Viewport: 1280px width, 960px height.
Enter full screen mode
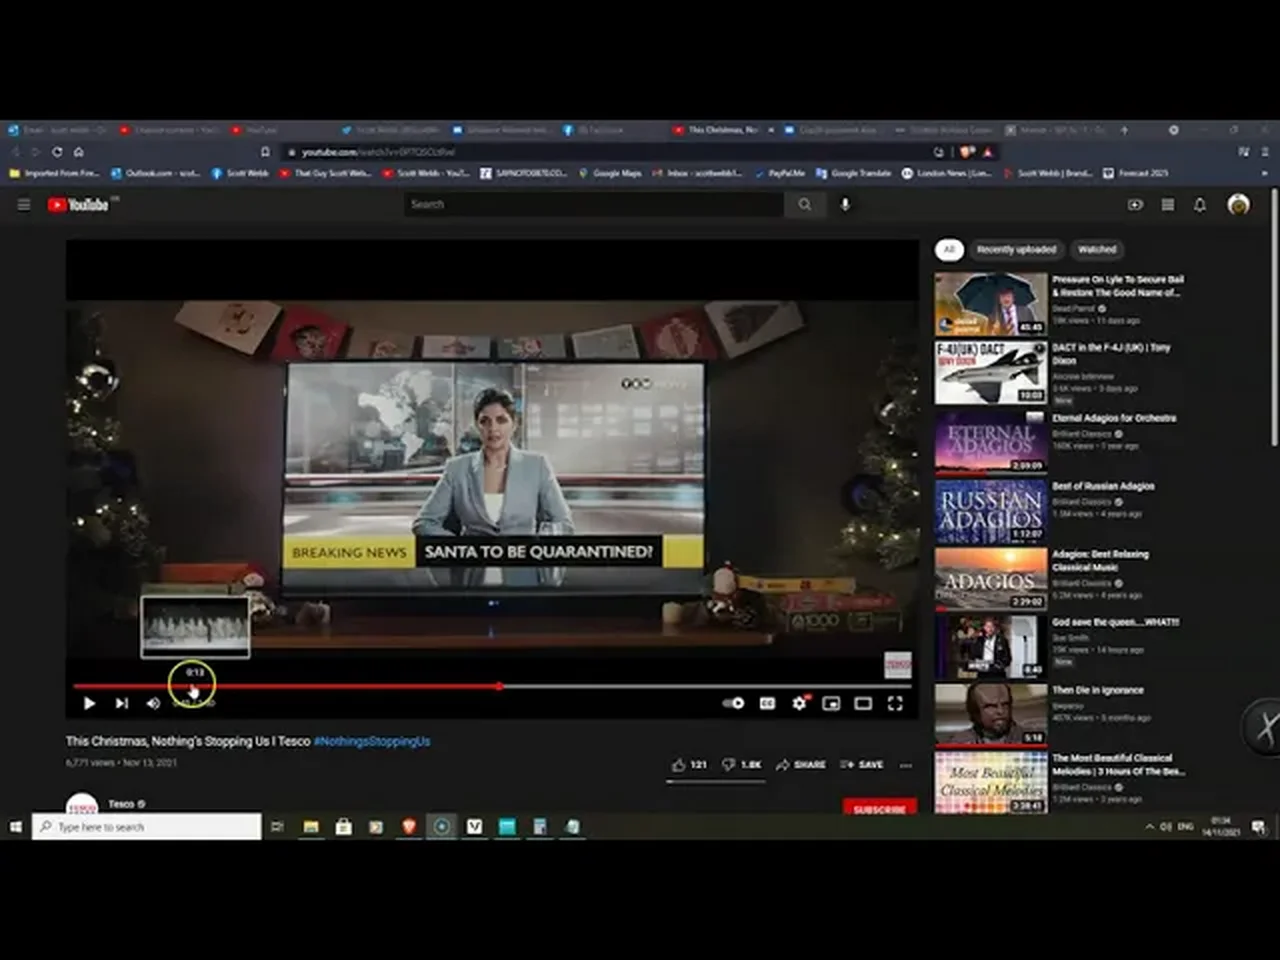coord(895,704)
